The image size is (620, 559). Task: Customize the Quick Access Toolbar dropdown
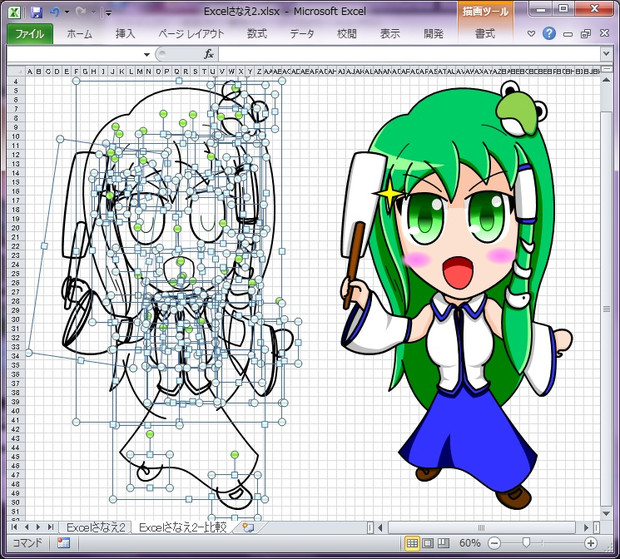[x=108, y=13]
